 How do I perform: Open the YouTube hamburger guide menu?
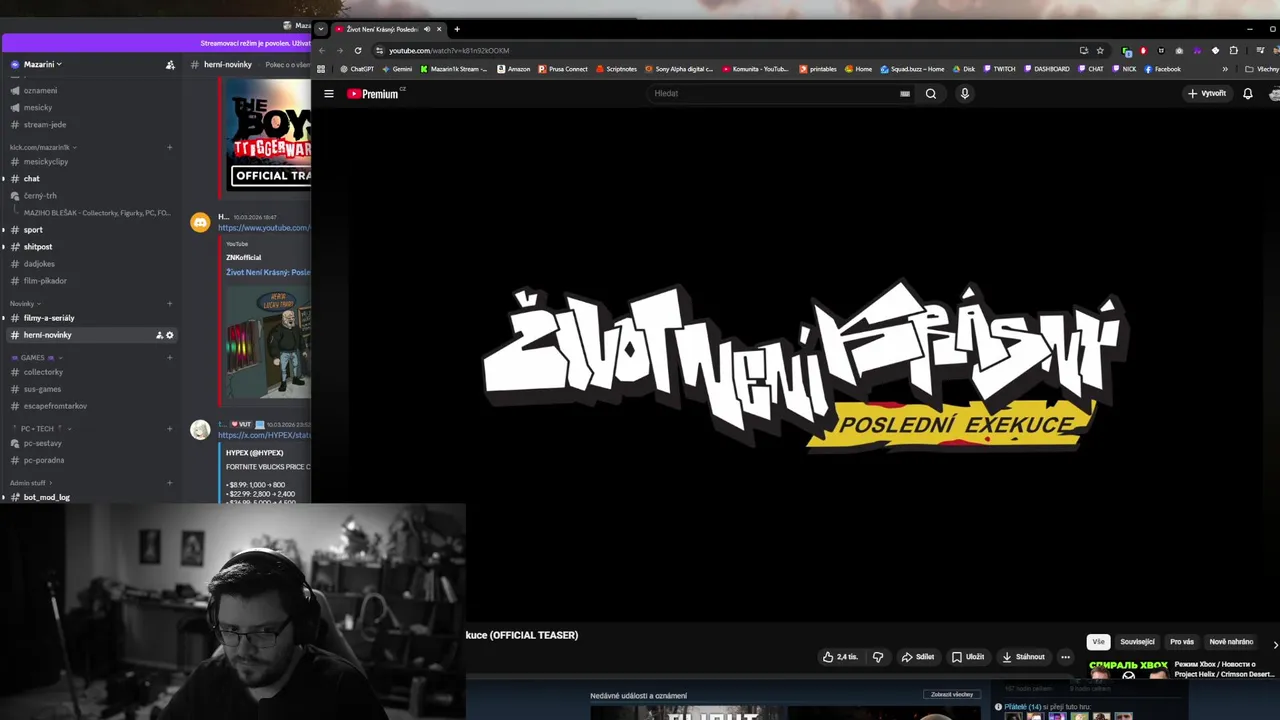tap(328, 94)
